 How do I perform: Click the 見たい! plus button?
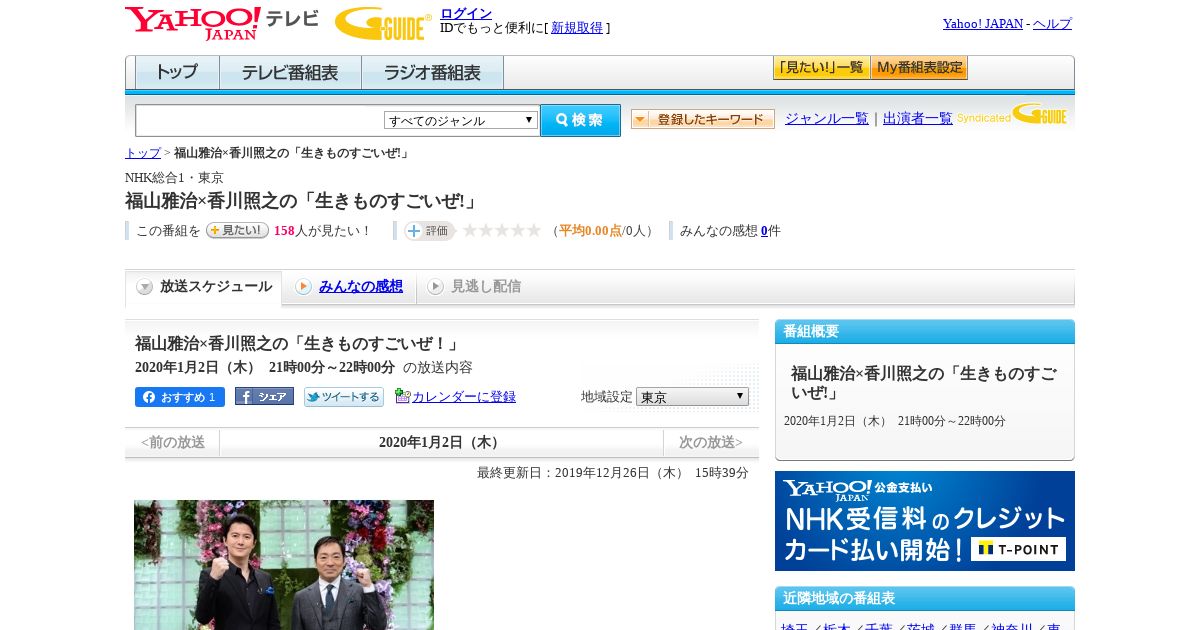click(x=237, y=230)
